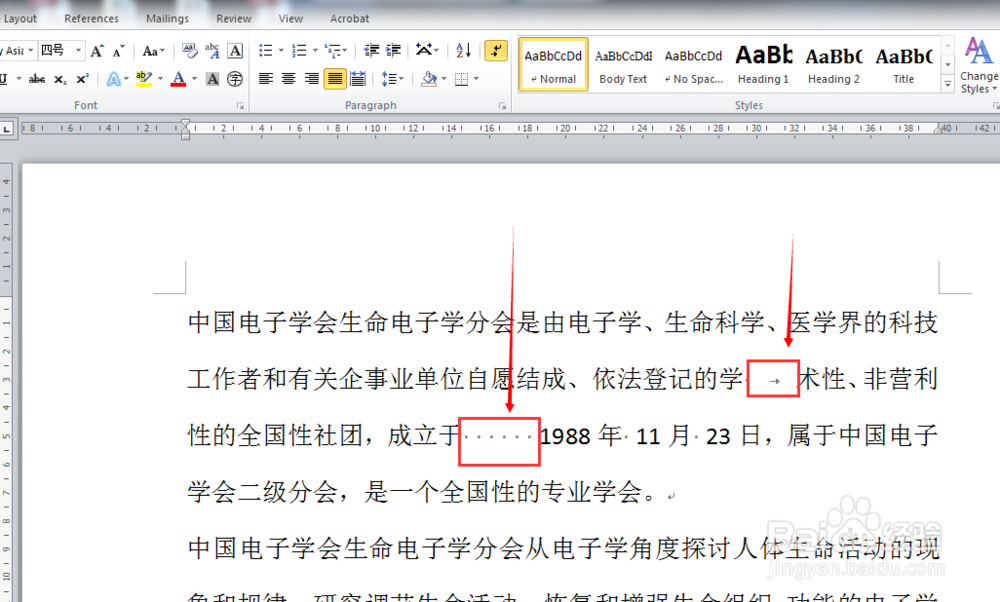
Task: Open Font dialog launcher
Action: [x=240, y=106]
